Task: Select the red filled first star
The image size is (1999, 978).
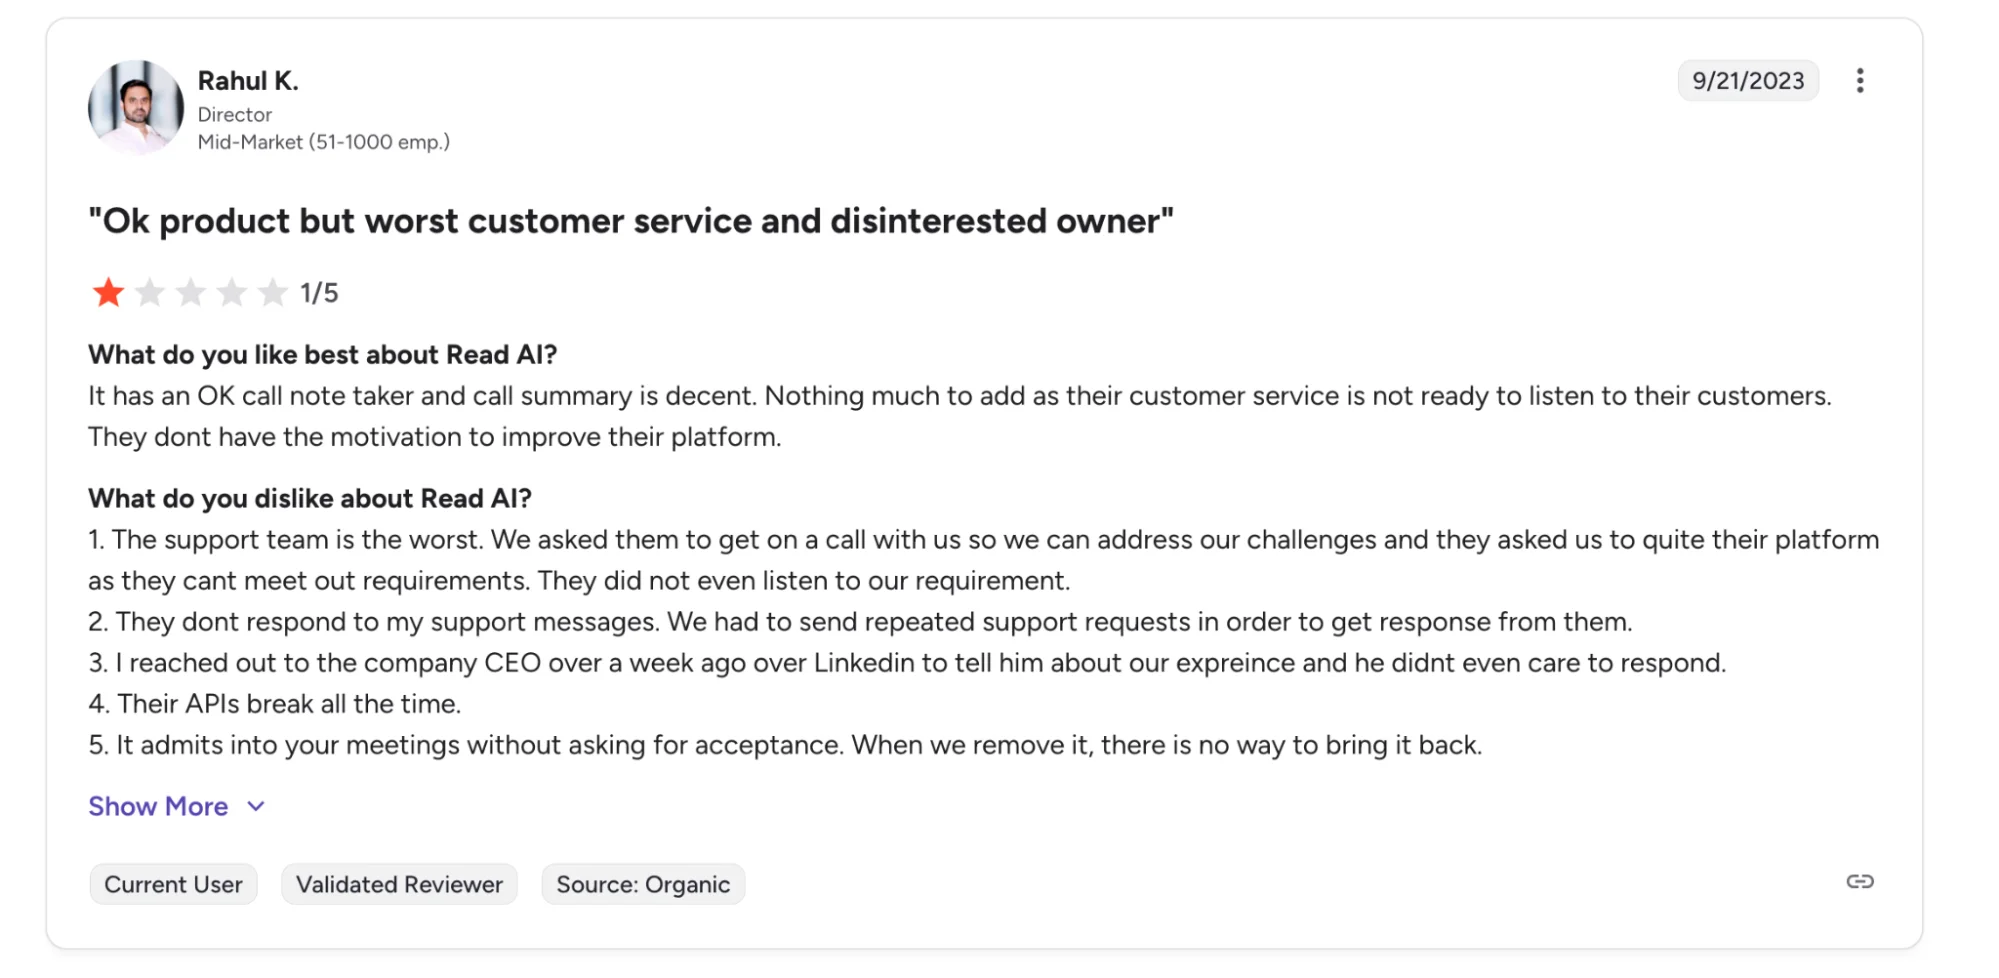Action: pyautogui.click(x=109, y=292)
